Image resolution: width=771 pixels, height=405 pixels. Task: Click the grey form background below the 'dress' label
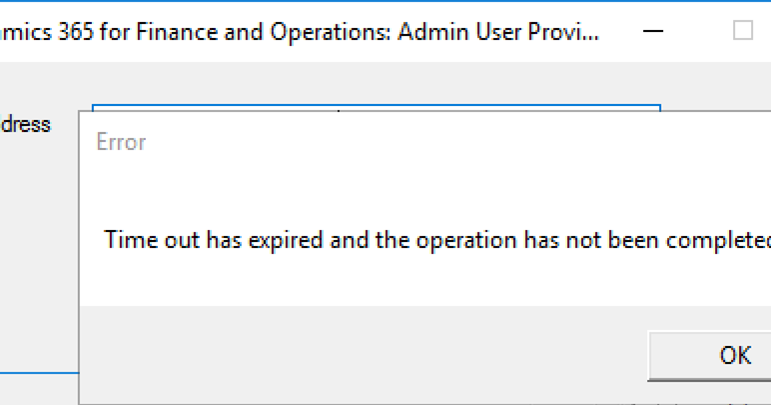coord(39,246)
